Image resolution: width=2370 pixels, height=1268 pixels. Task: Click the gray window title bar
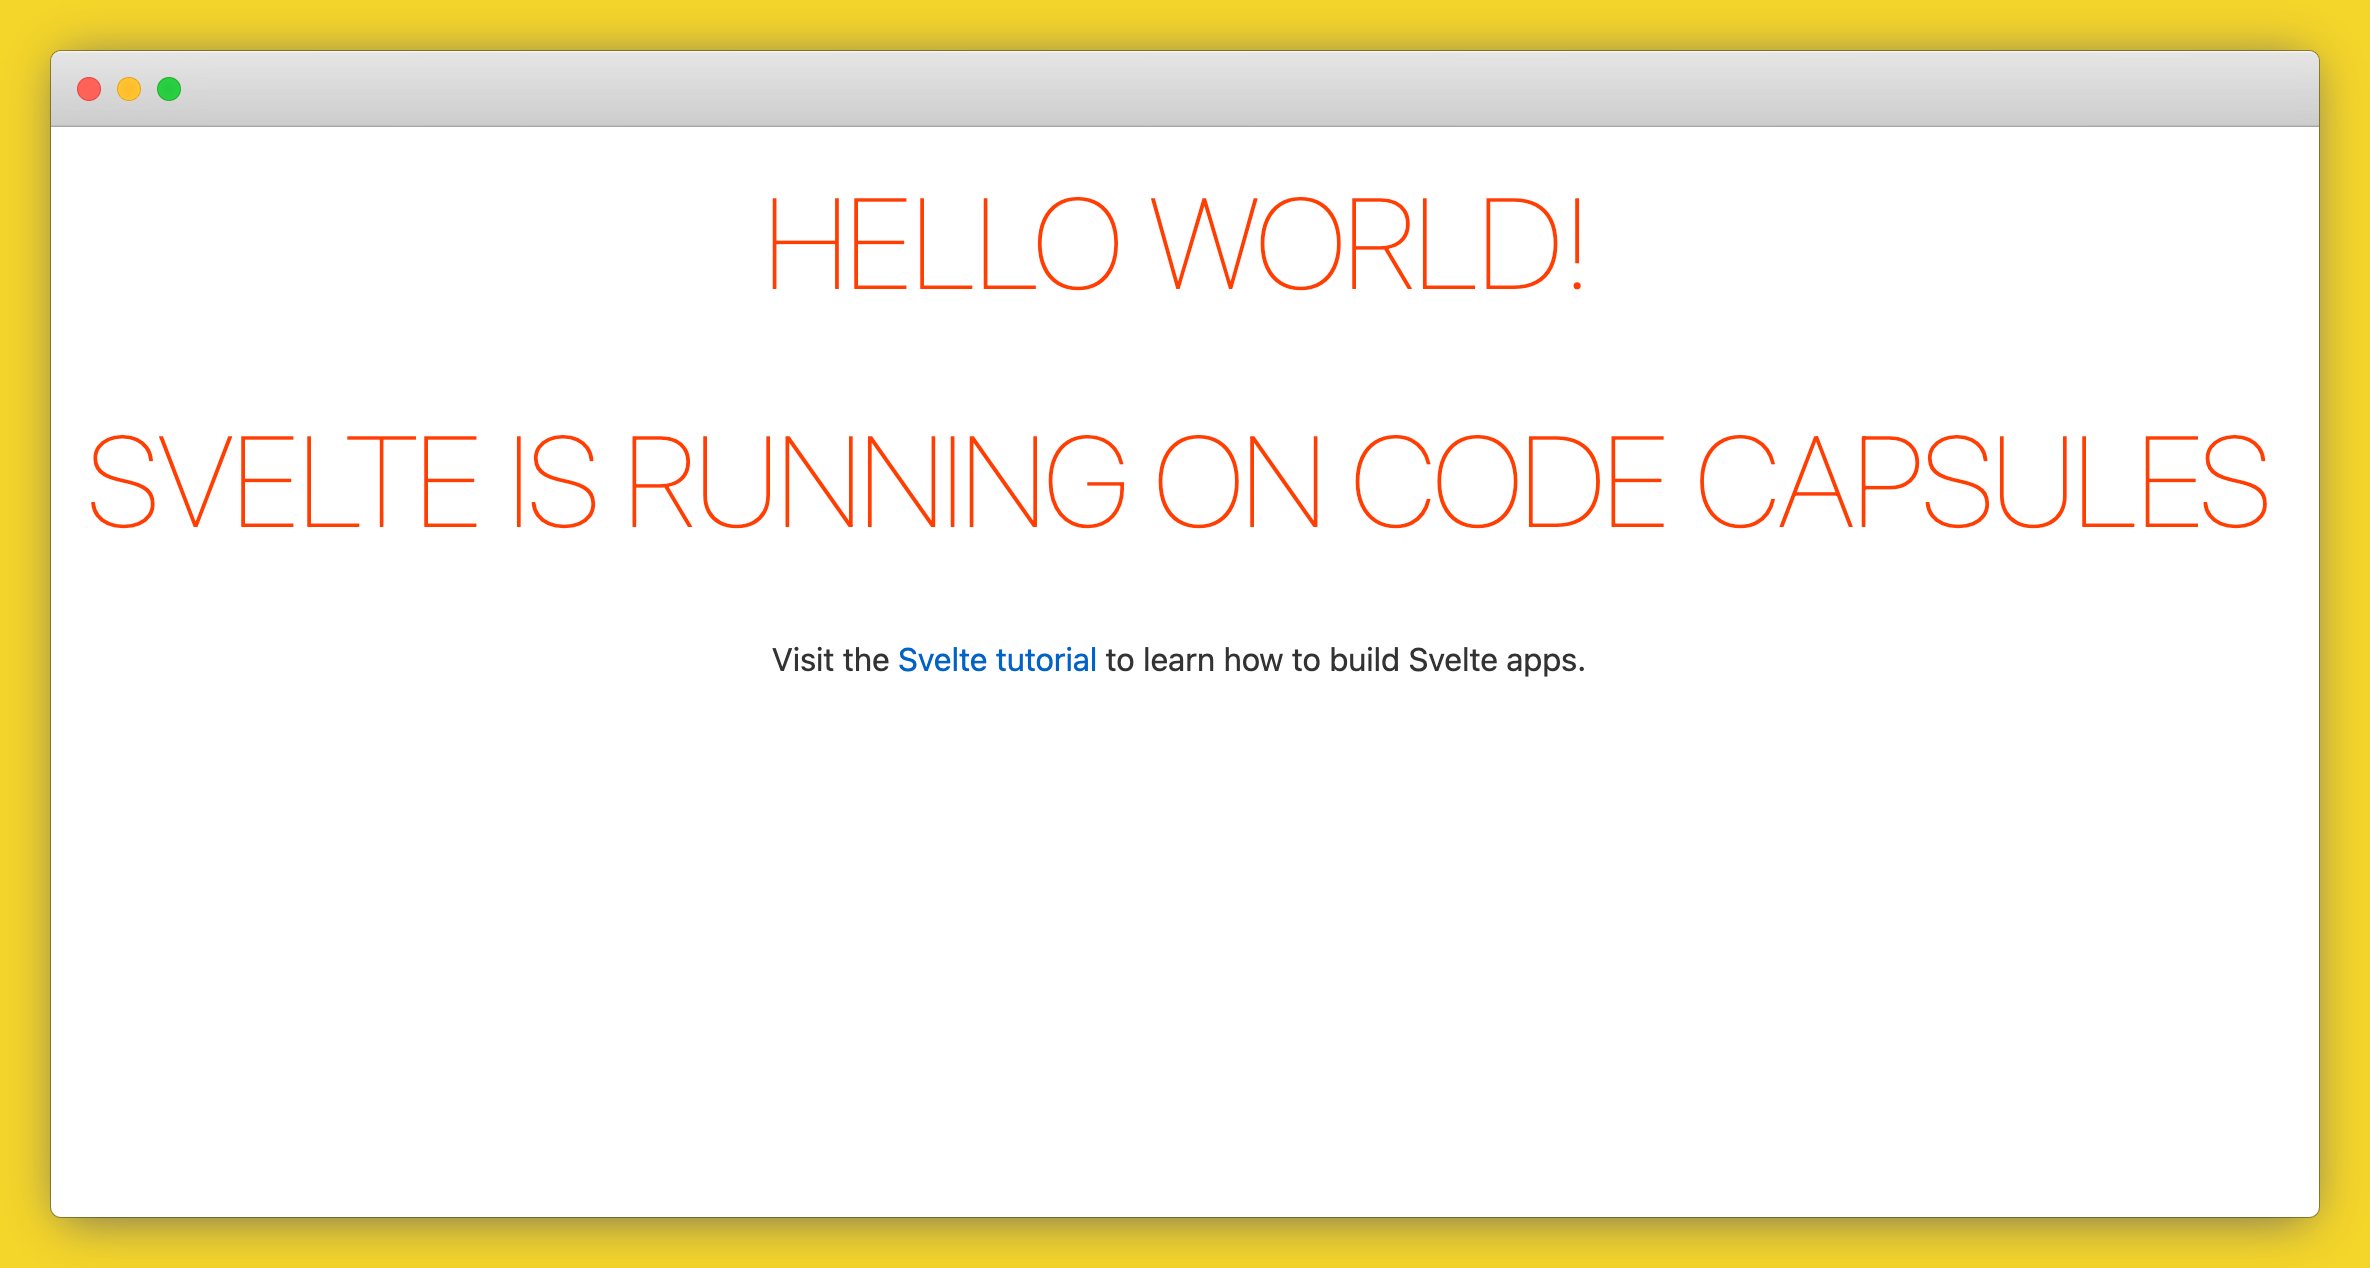click(x=1185, y=88)
